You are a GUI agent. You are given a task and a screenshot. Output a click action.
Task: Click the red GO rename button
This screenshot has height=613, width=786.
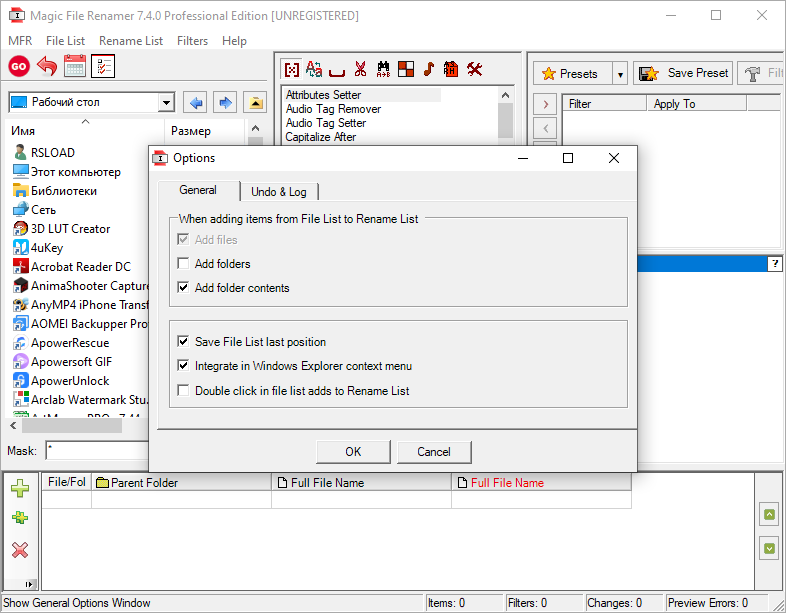tap(19, 66)
